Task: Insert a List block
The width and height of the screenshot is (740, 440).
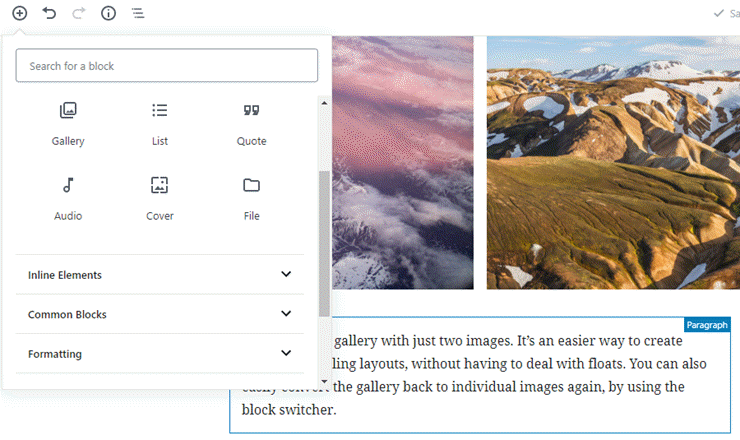Action: (x=160, y=125)
